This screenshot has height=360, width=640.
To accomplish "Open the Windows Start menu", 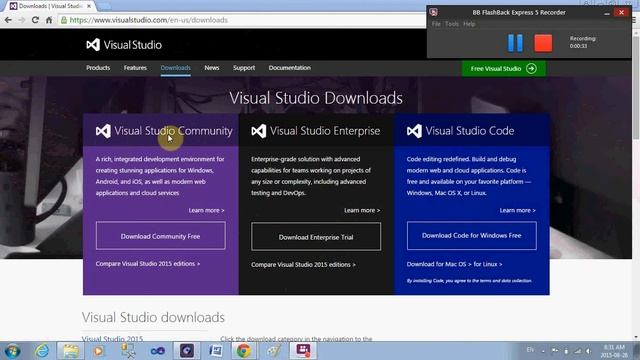I will pos(13,351).
